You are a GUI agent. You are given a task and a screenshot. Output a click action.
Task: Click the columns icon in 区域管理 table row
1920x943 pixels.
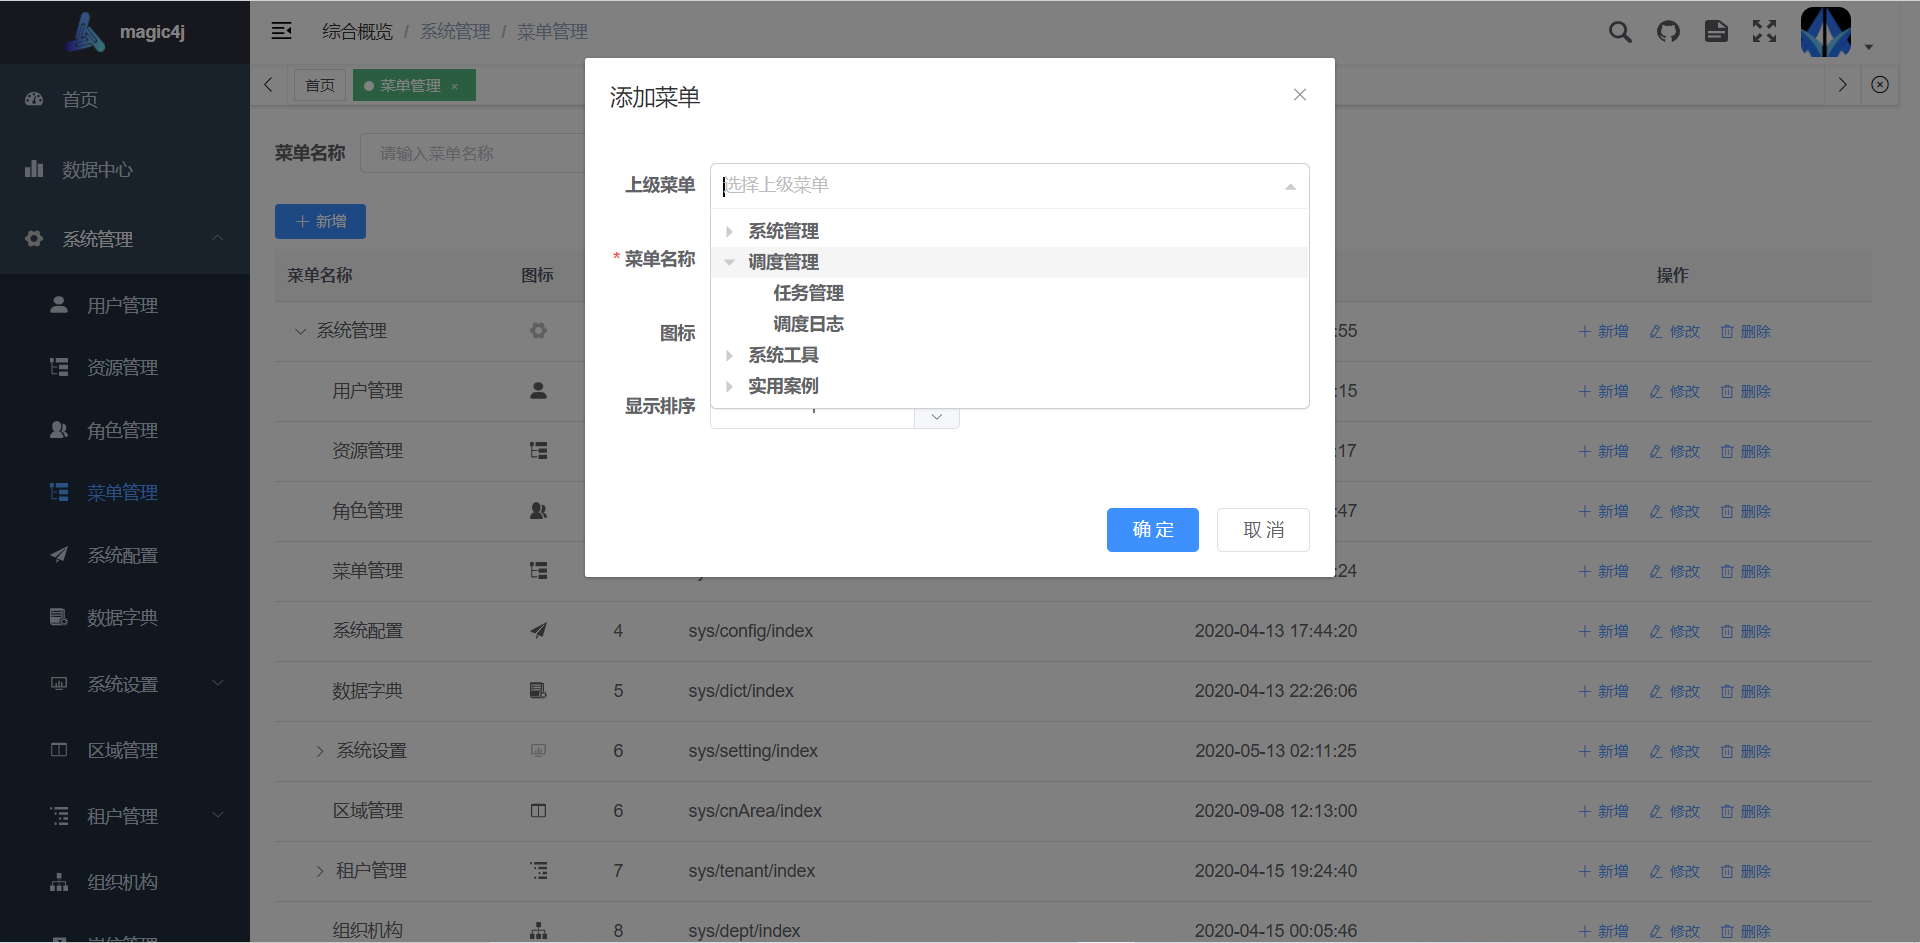tap(538, 811)
